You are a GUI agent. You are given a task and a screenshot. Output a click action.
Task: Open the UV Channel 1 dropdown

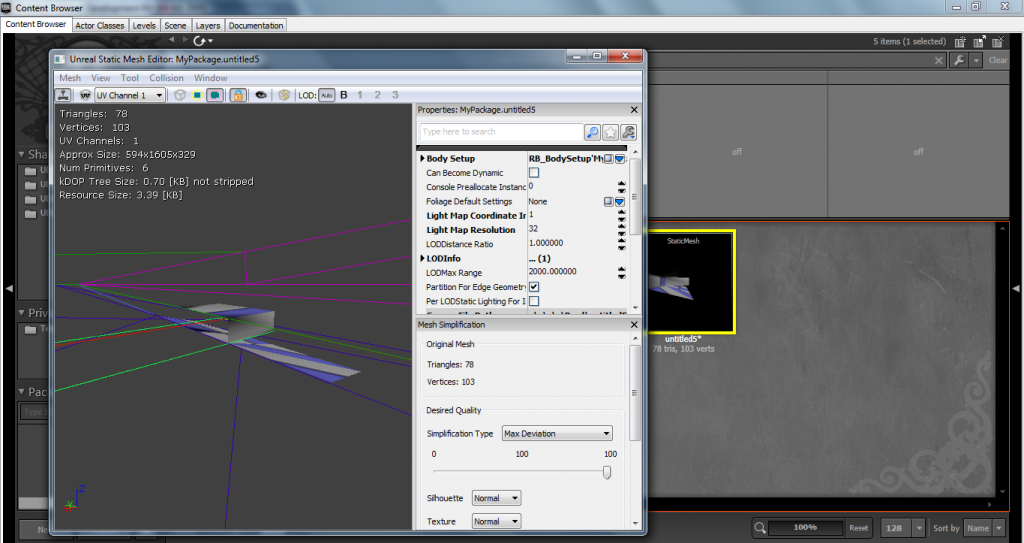tap(130, 95)
